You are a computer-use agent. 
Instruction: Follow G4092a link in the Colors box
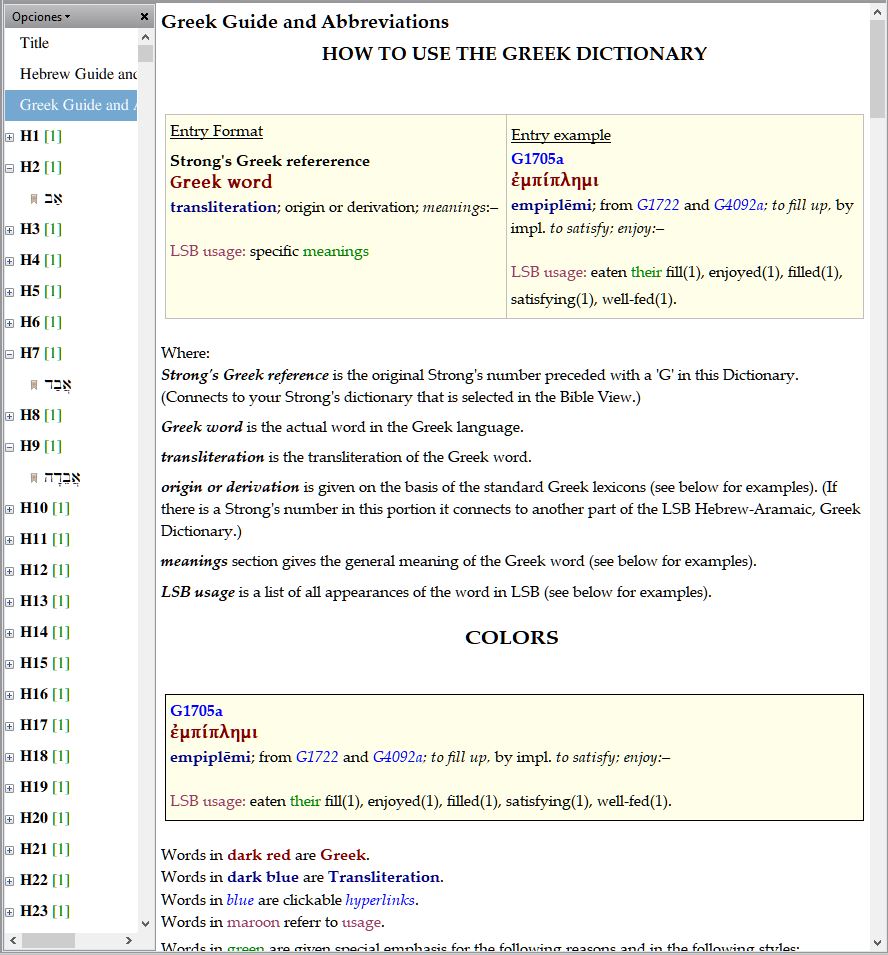[x=398, y=757]
